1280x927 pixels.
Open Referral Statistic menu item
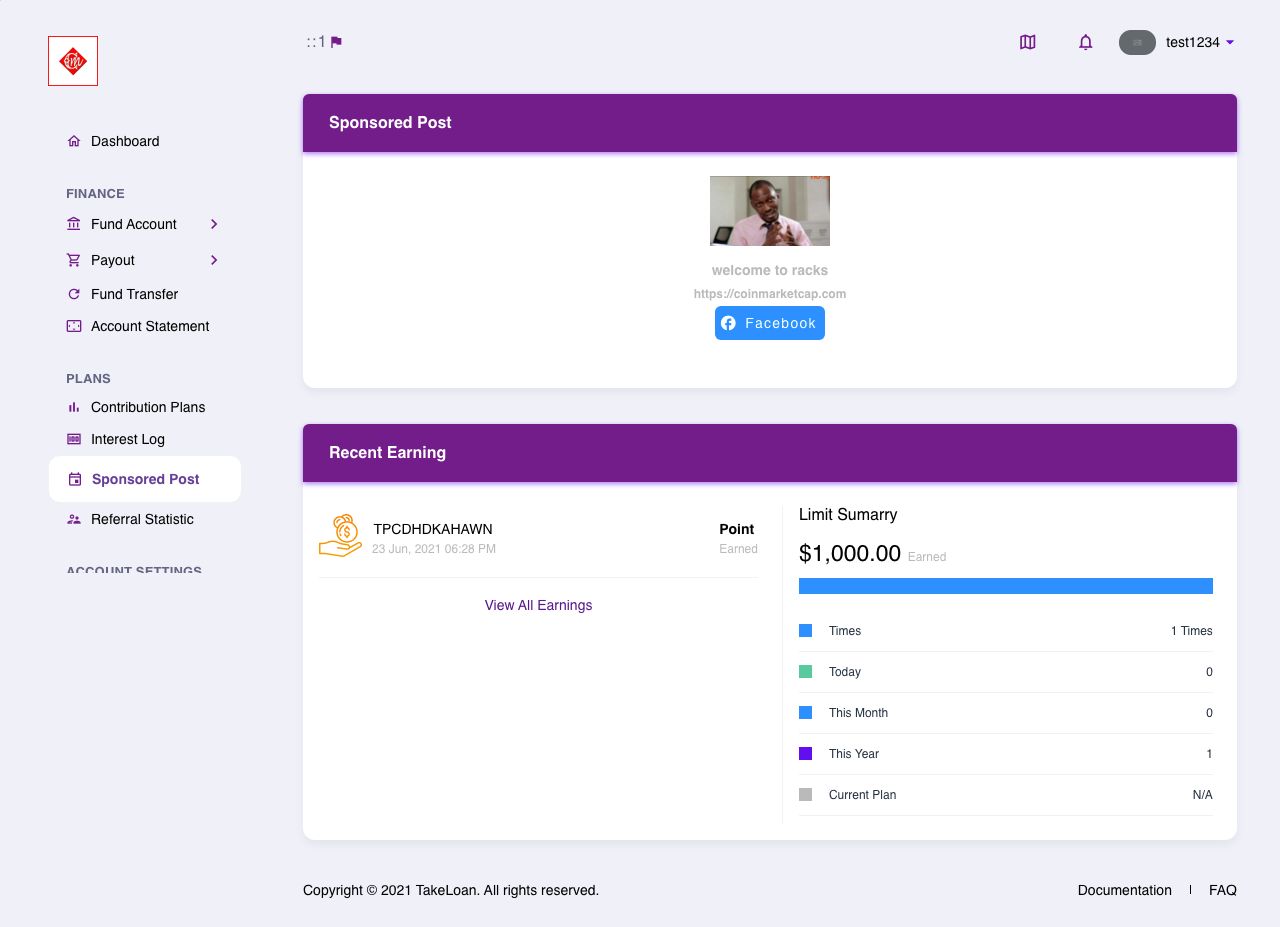(142, 519)
